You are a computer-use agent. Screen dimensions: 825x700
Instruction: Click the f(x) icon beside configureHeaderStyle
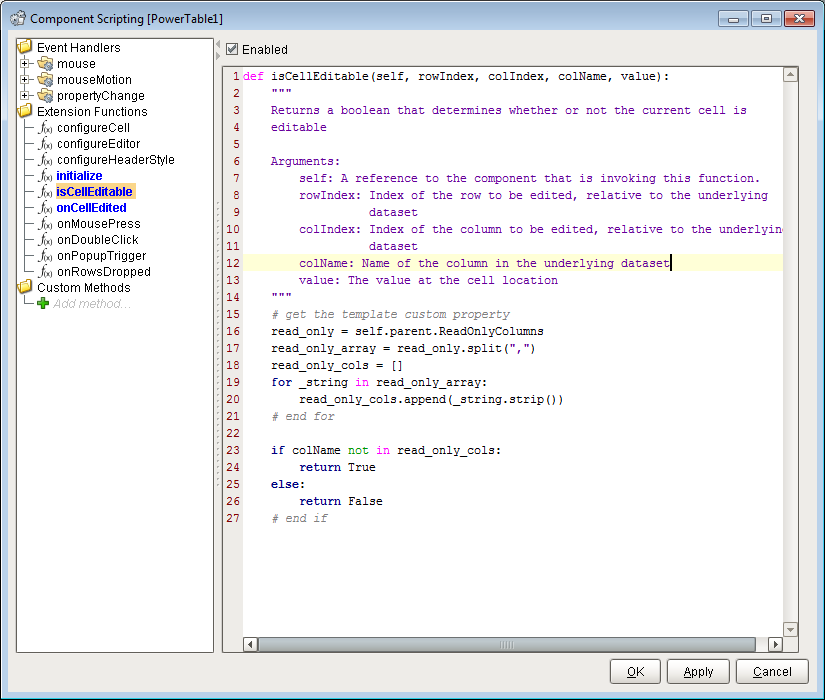click(x=45, y=159)
